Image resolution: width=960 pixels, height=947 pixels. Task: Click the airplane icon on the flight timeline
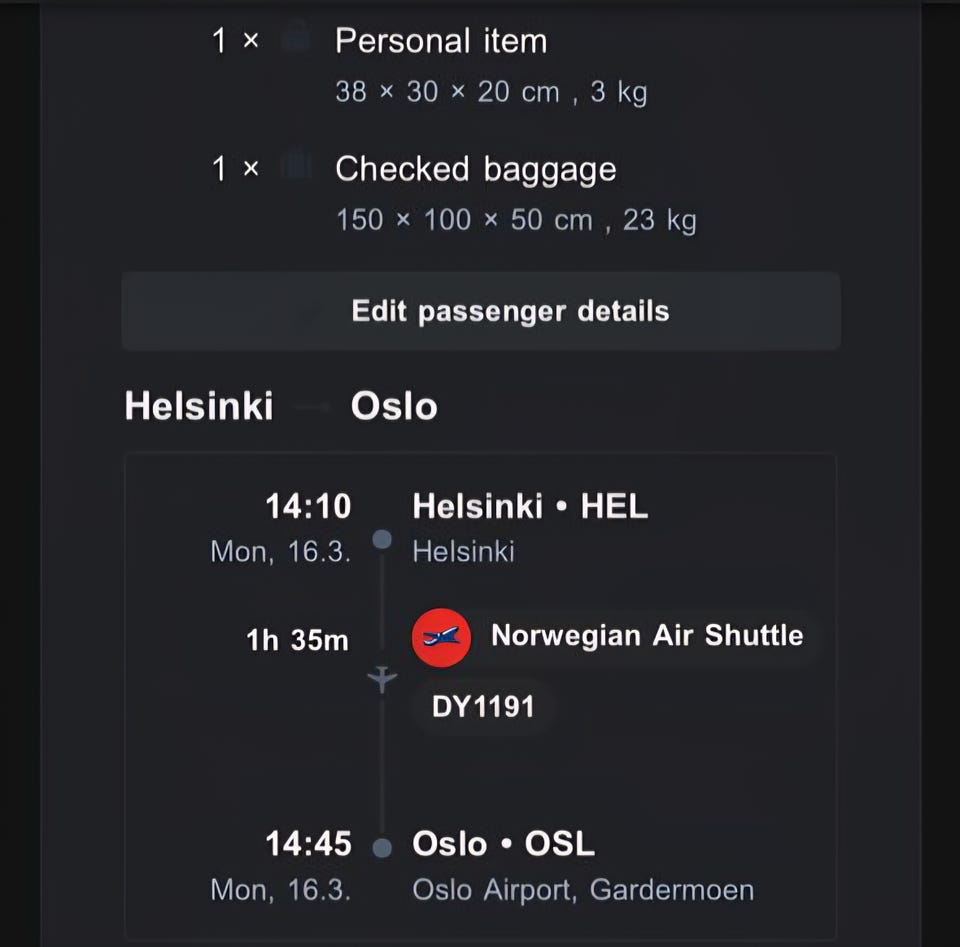(x=382, y=680)
